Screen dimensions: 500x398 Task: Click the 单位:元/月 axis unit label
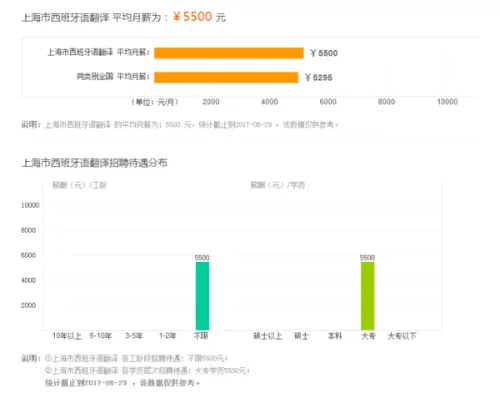(155, 102)
